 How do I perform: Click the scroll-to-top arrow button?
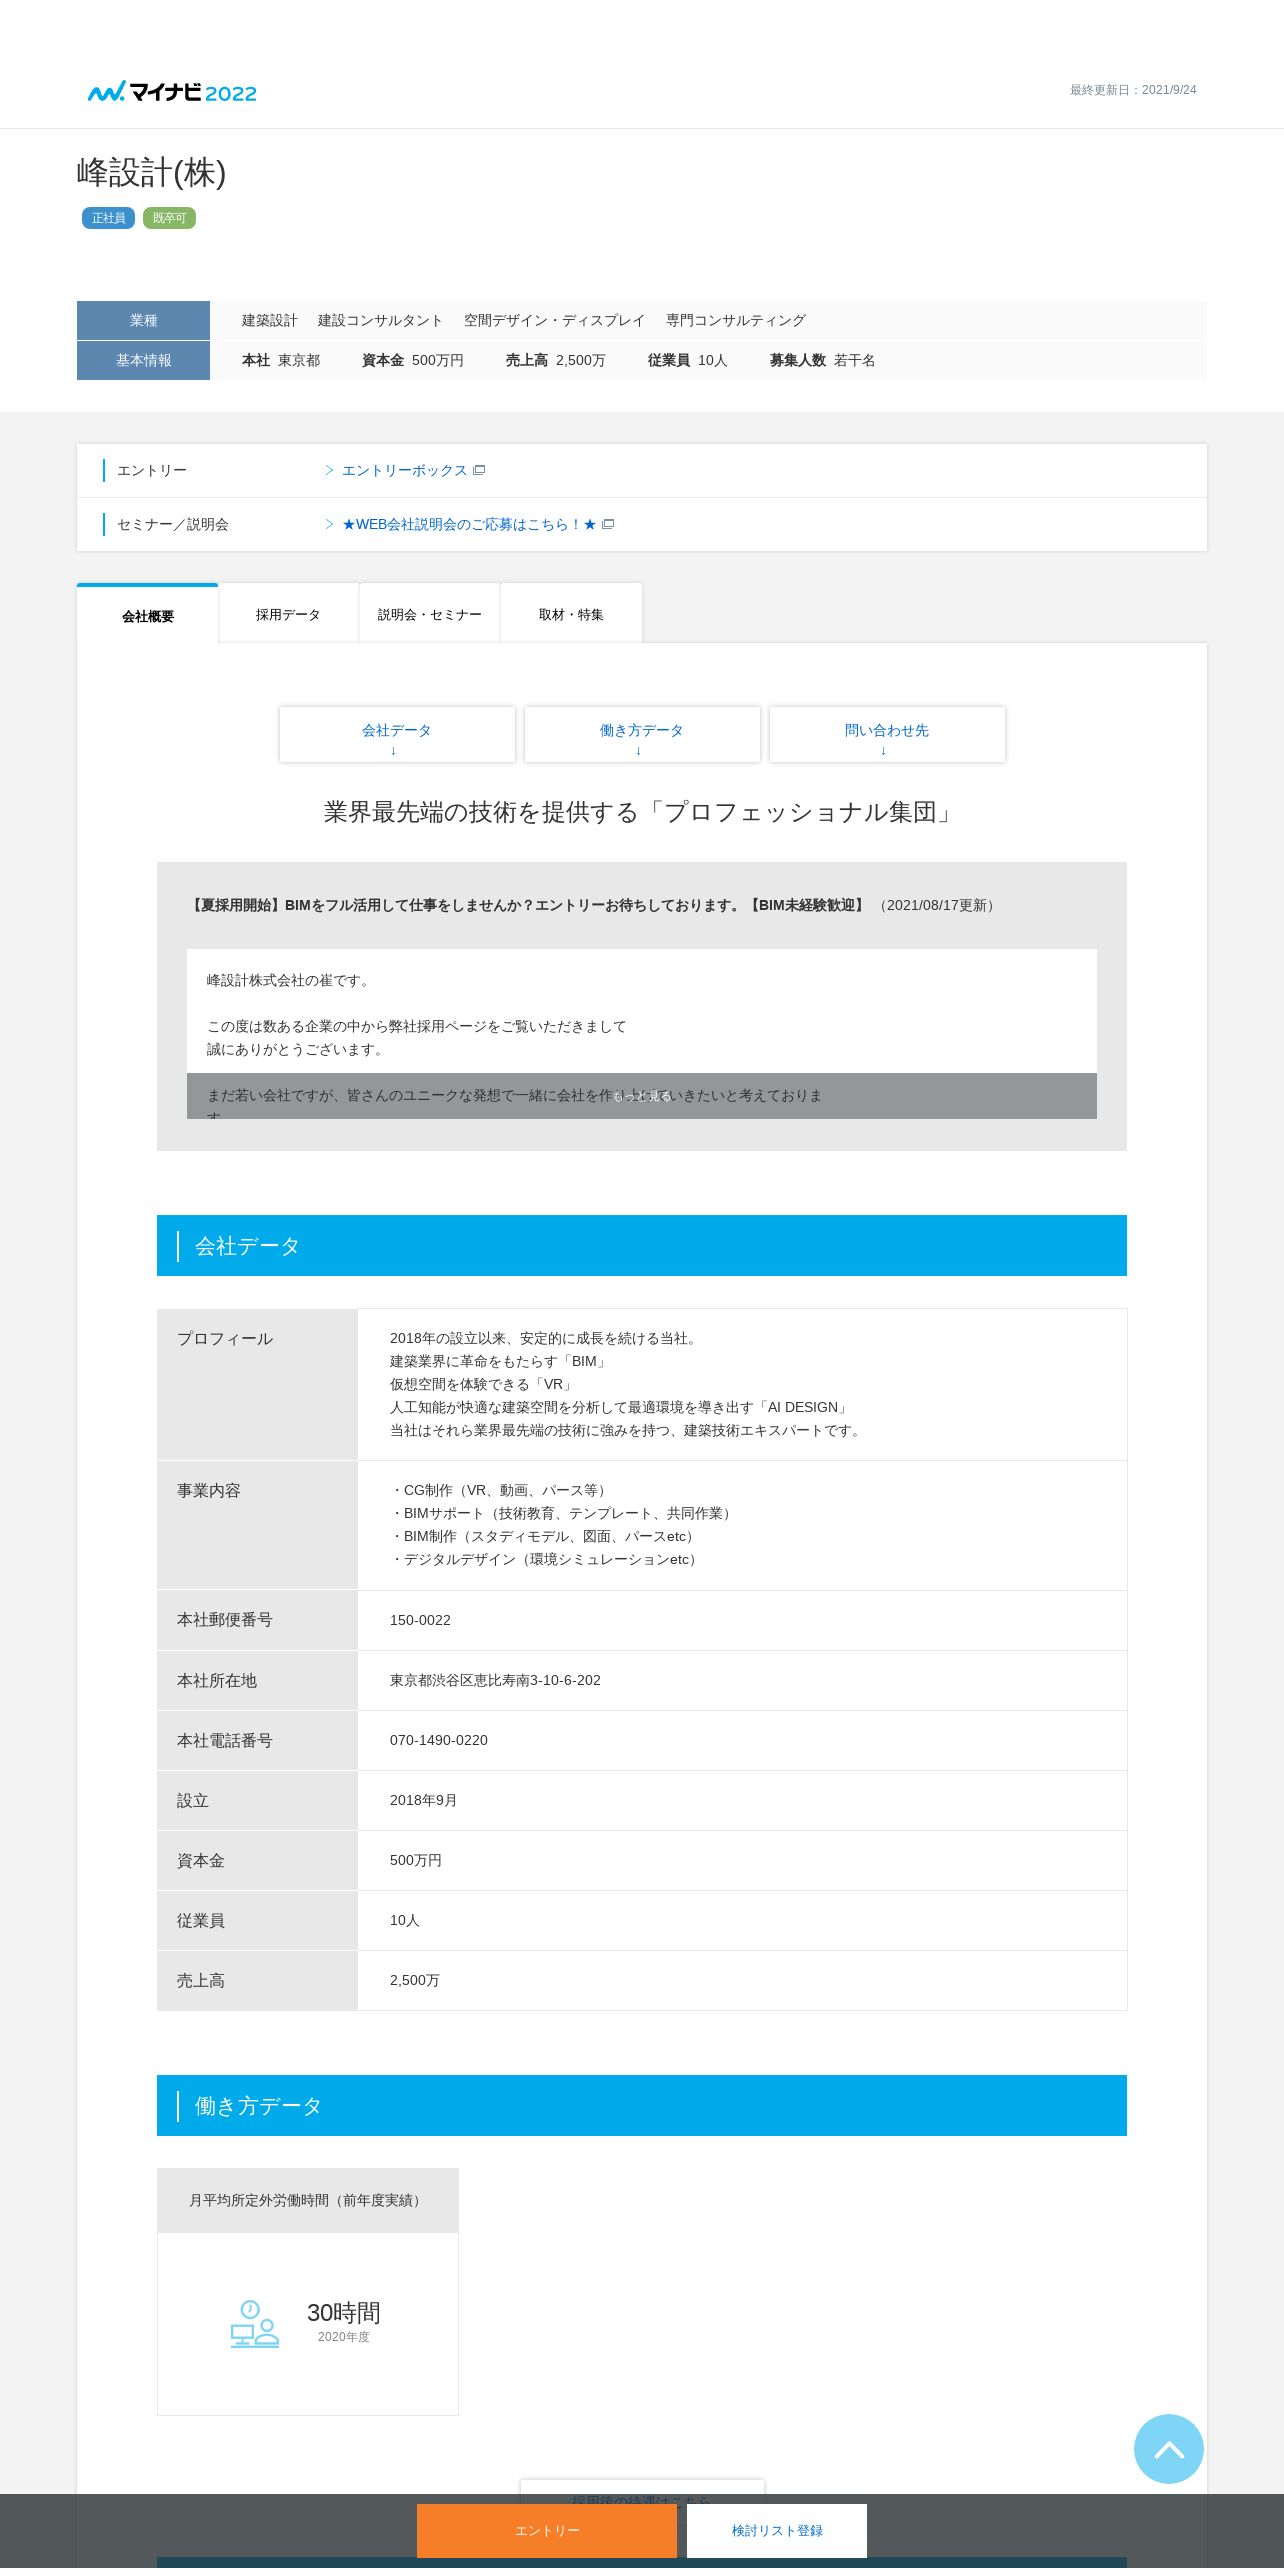point(1168,2448)
